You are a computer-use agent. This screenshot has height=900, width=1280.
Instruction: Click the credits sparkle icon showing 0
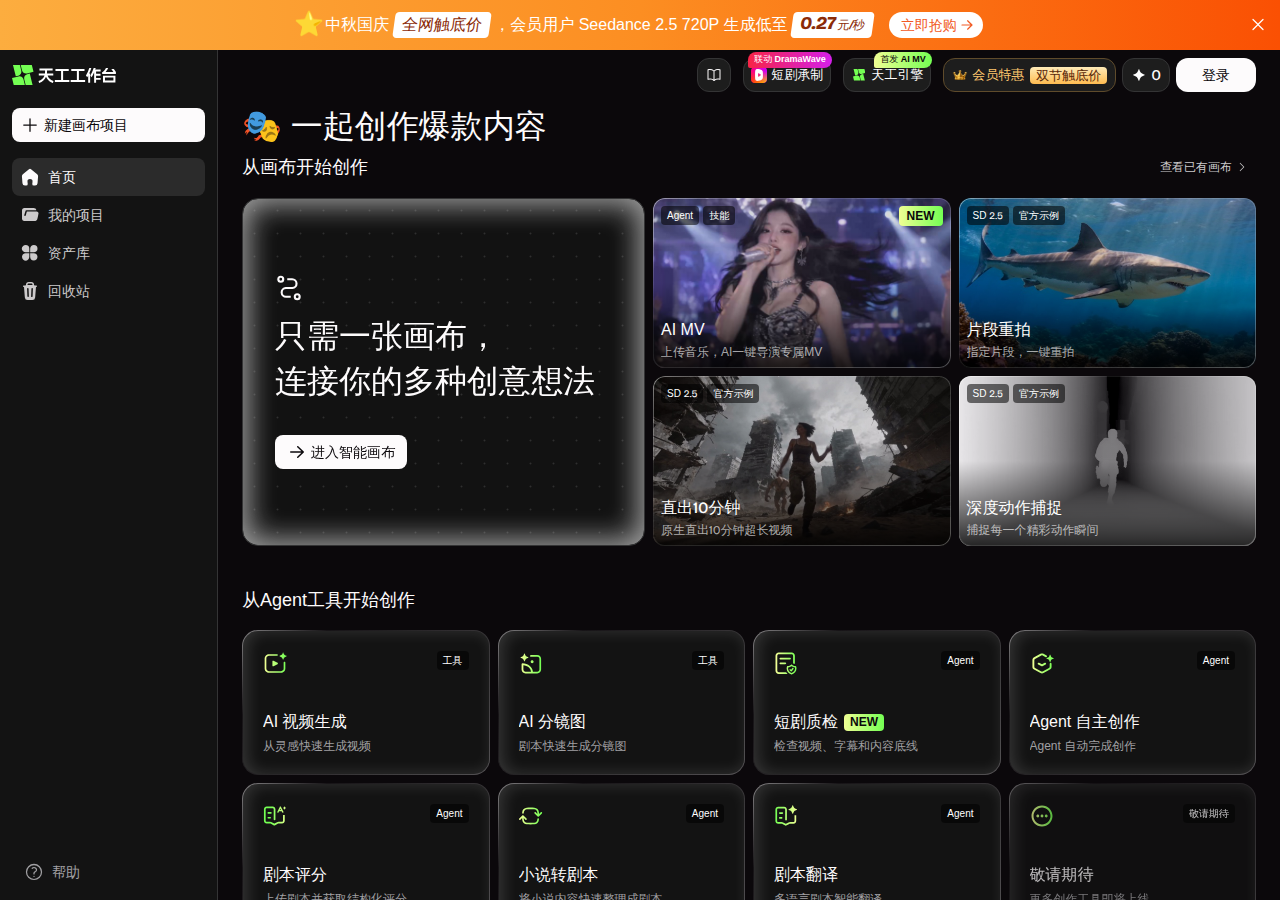click(1138, 75)
